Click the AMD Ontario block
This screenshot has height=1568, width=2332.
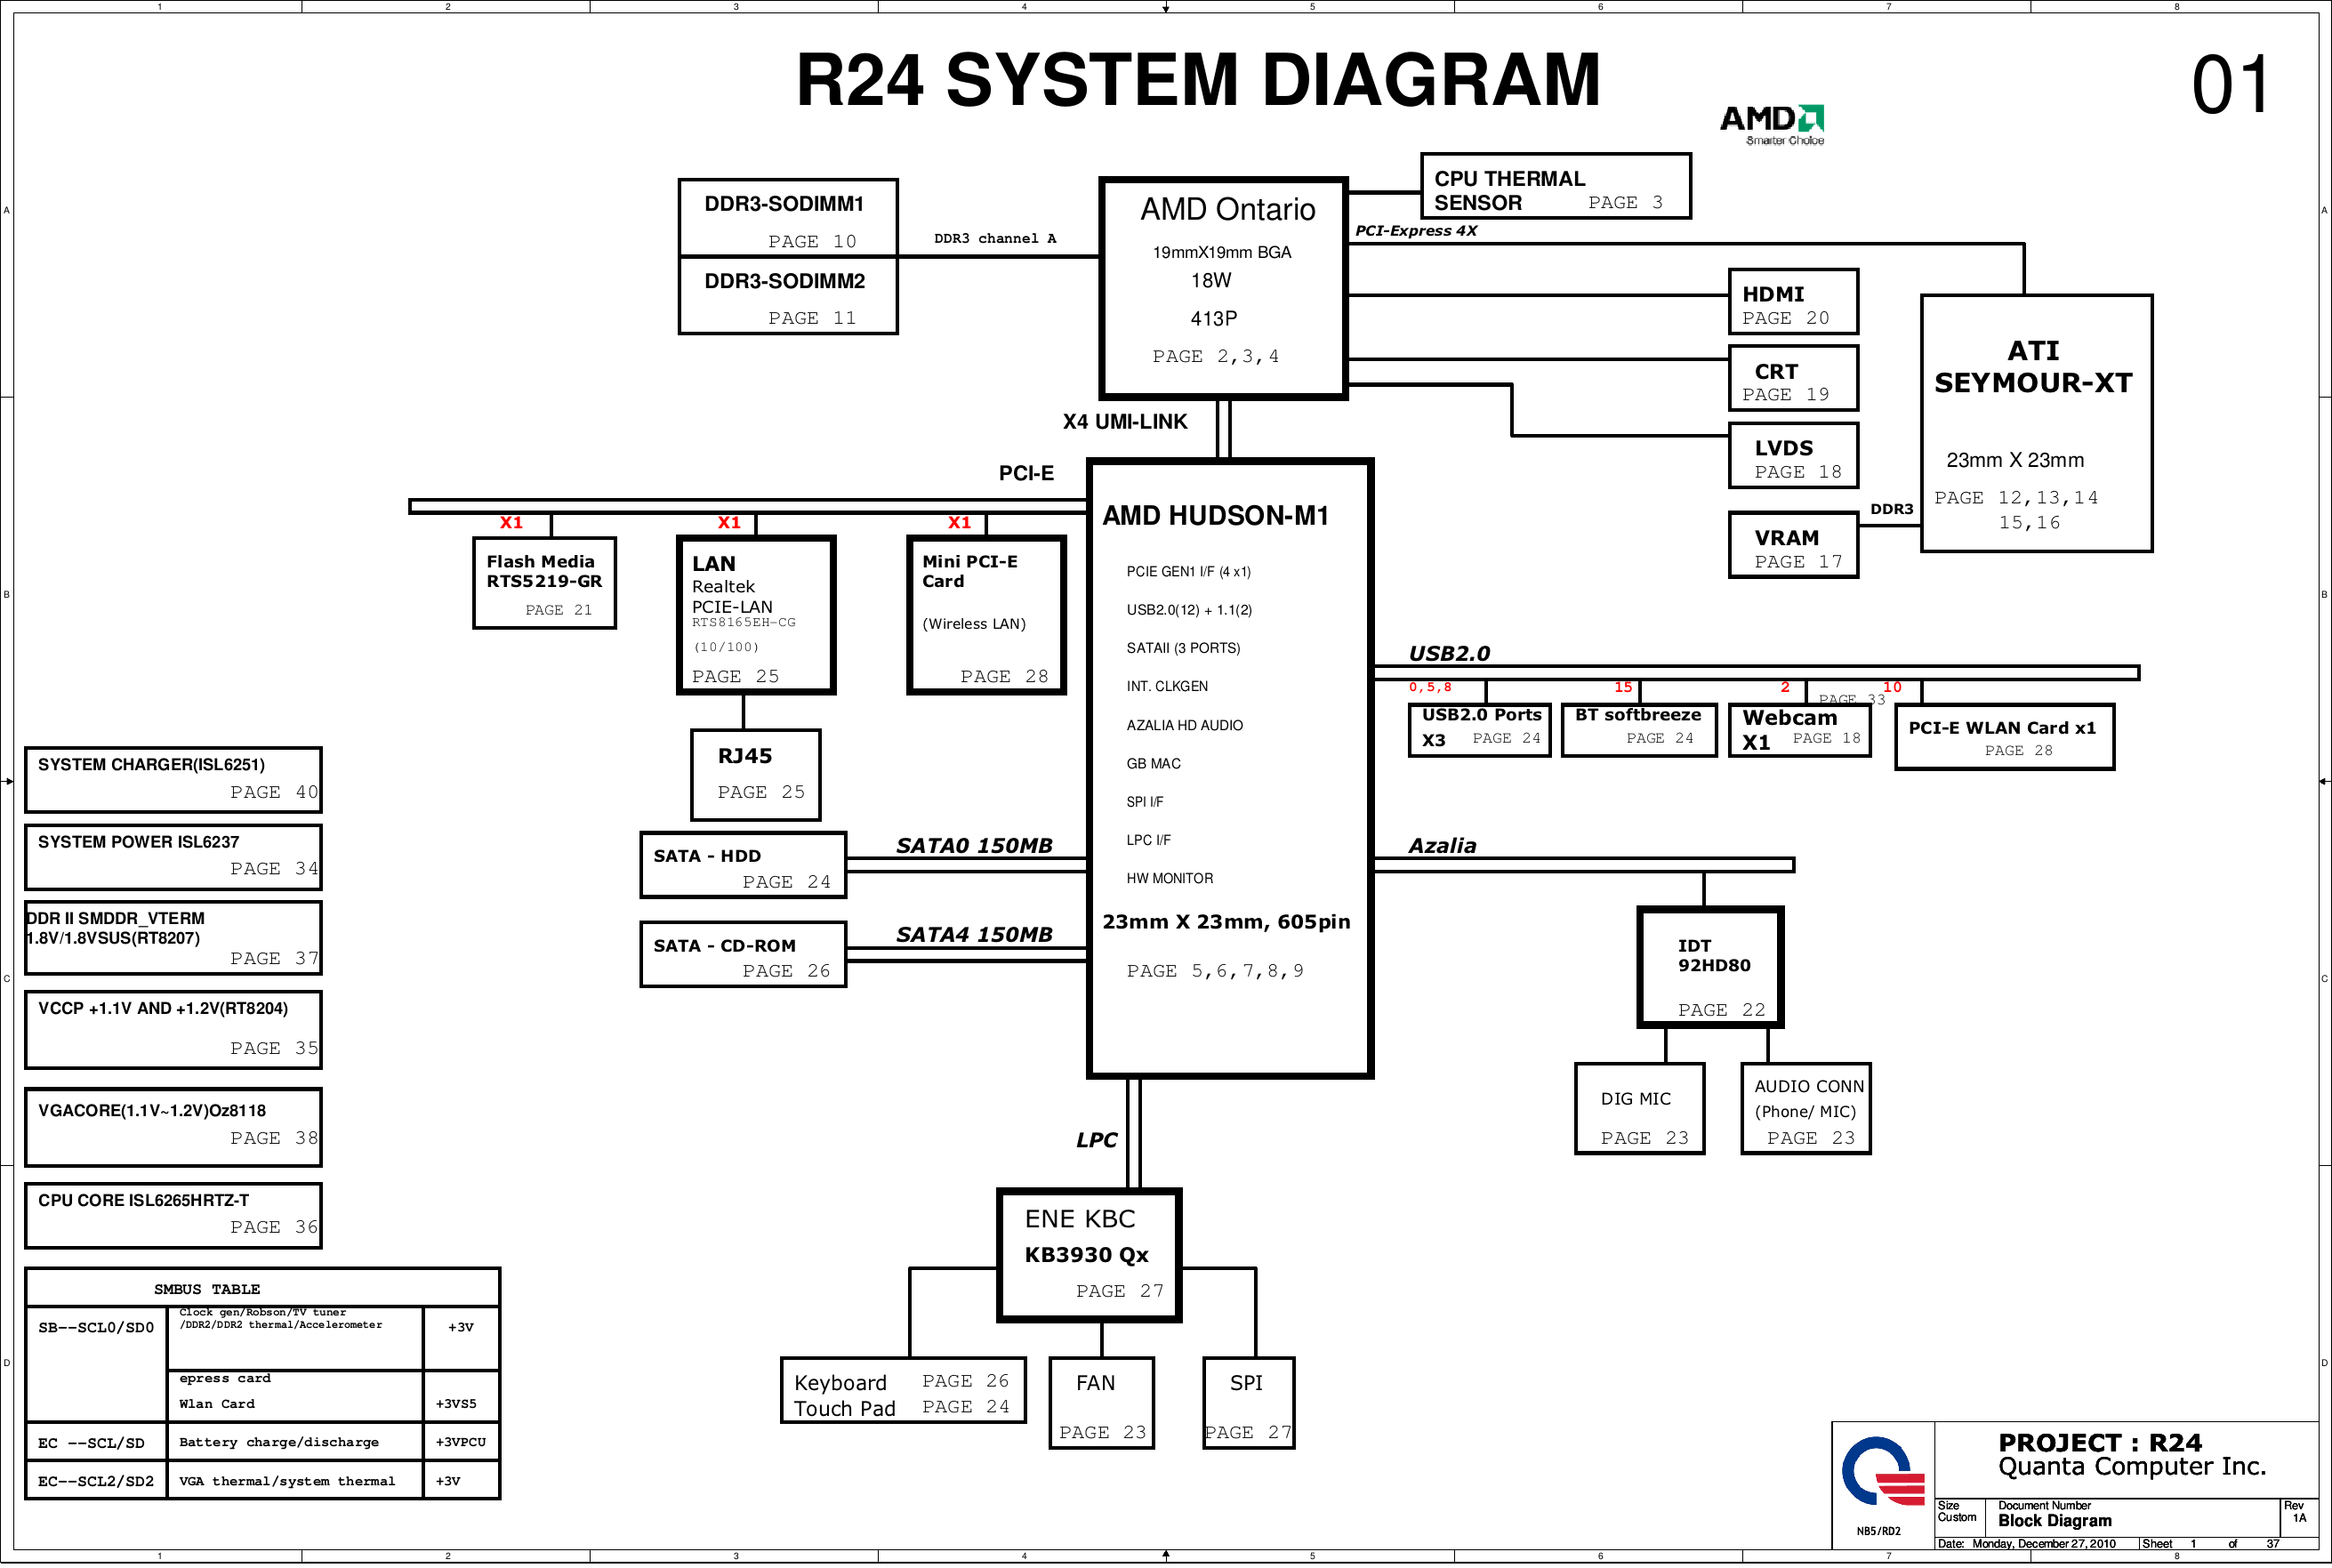(1223, 288)
